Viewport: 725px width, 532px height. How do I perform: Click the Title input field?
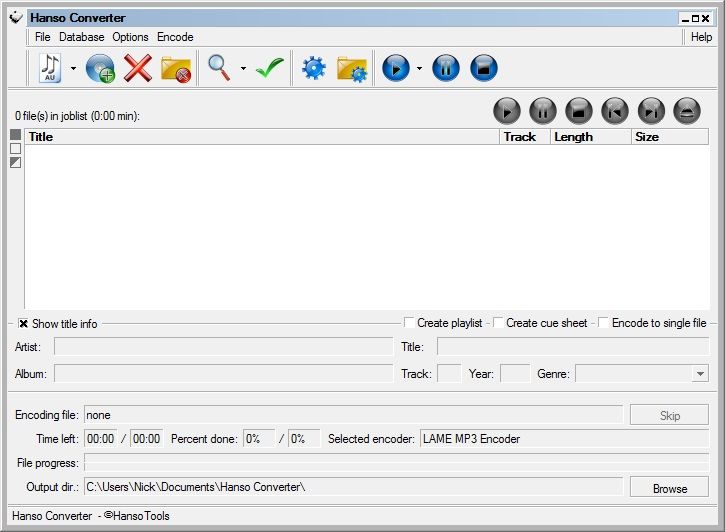[573, 346]
